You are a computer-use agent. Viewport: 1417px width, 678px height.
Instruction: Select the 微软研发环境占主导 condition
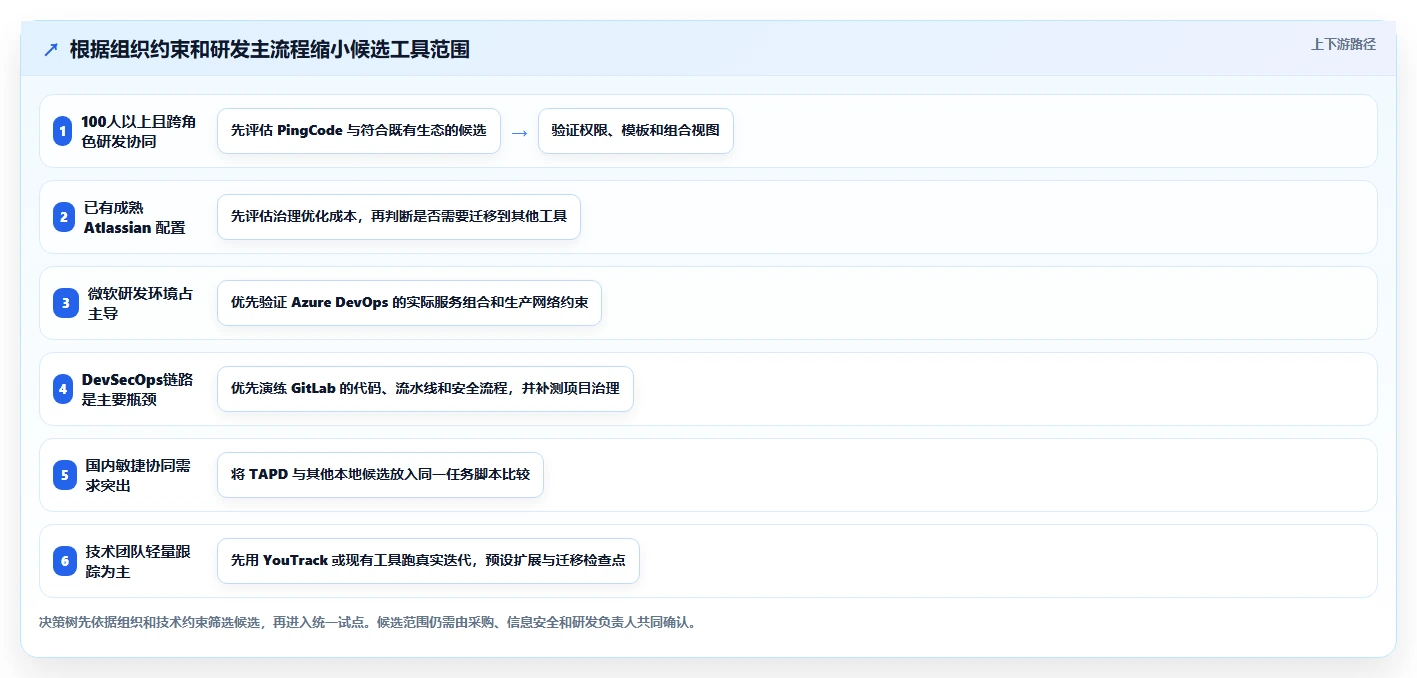point(140,303)
